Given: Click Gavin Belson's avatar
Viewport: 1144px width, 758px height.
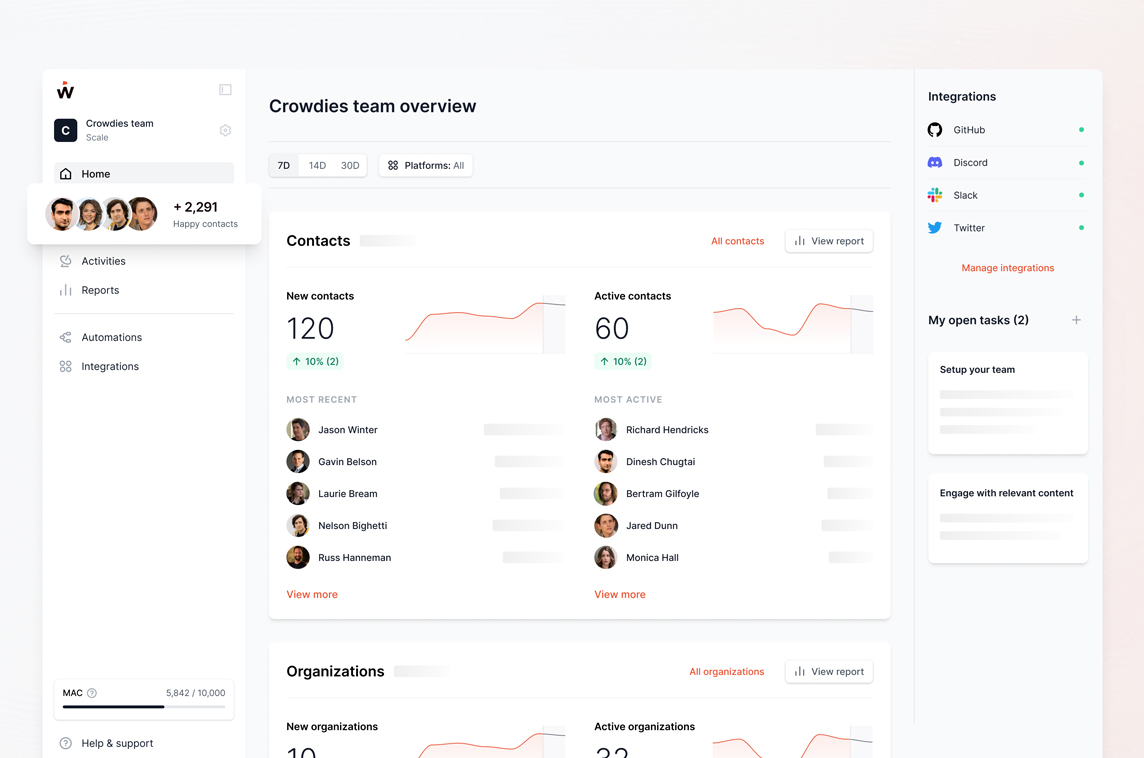Looking at the screenshot, I should pyautogui.click(x=298, y=462).
